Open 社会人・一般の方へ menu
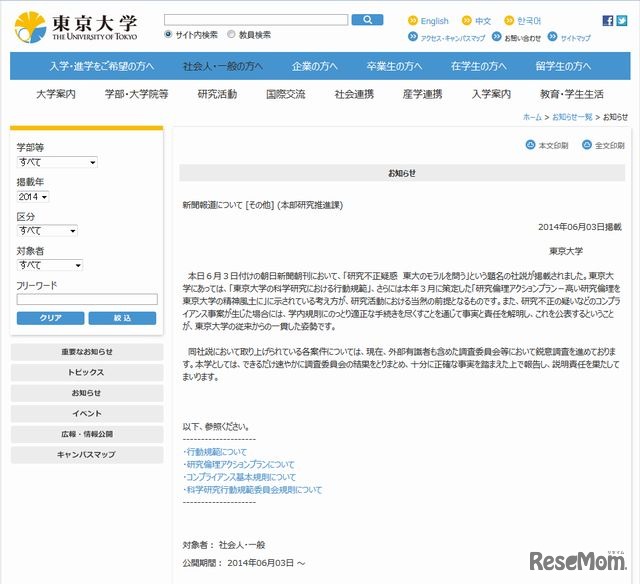This screenshot has height=584, width=640. click(x=223, y=66)
